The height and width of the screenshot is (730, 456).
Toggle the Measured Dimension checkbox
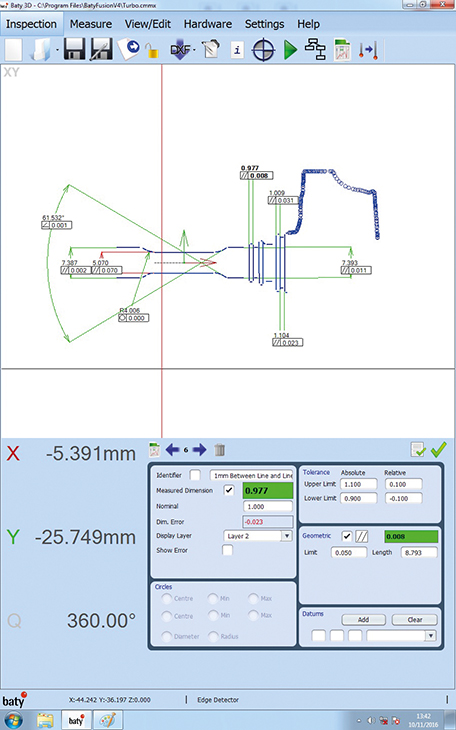(229, 490)
